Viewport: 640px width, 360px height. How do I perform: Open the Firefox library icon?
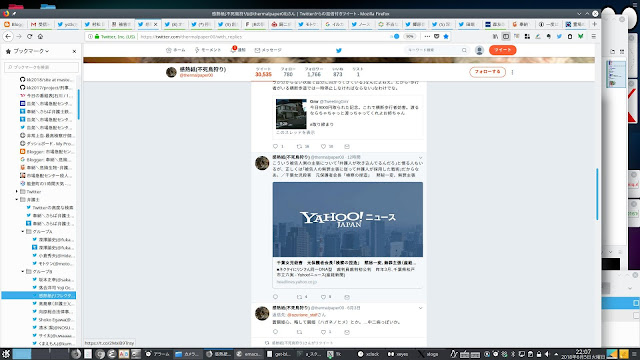(495, 36)
